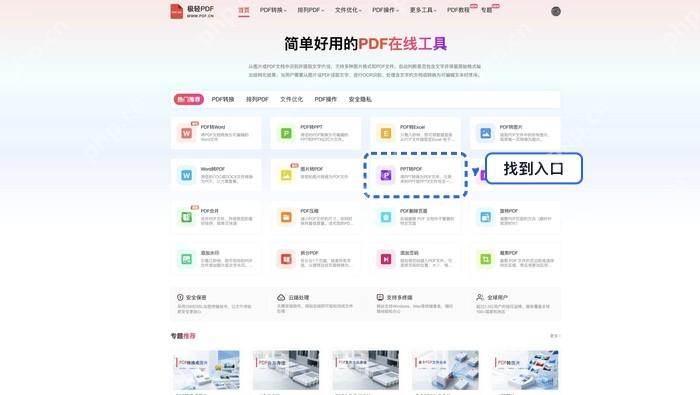Click the 旋转PDF blue rotate icon
Screen dimensions: 700x395
[x=485, y=217]
